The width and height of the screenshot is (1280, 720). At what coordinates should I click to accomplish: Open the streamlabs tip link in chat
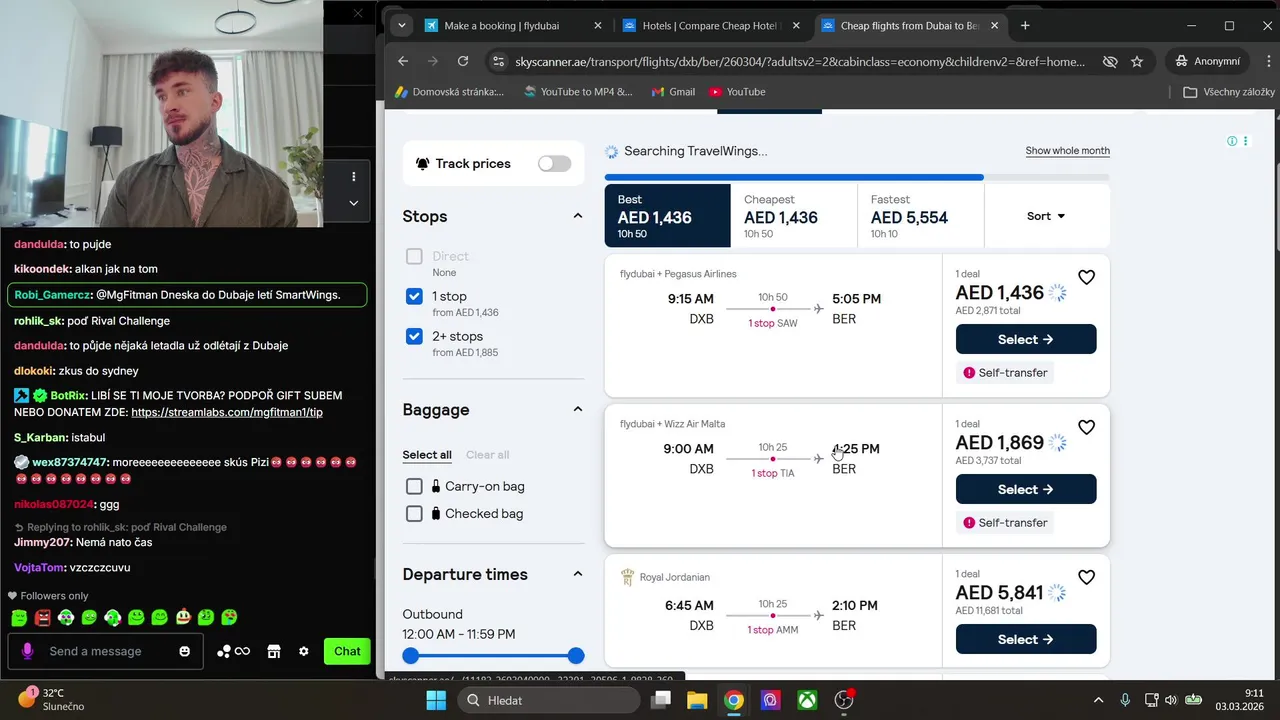tap(227, 412)
